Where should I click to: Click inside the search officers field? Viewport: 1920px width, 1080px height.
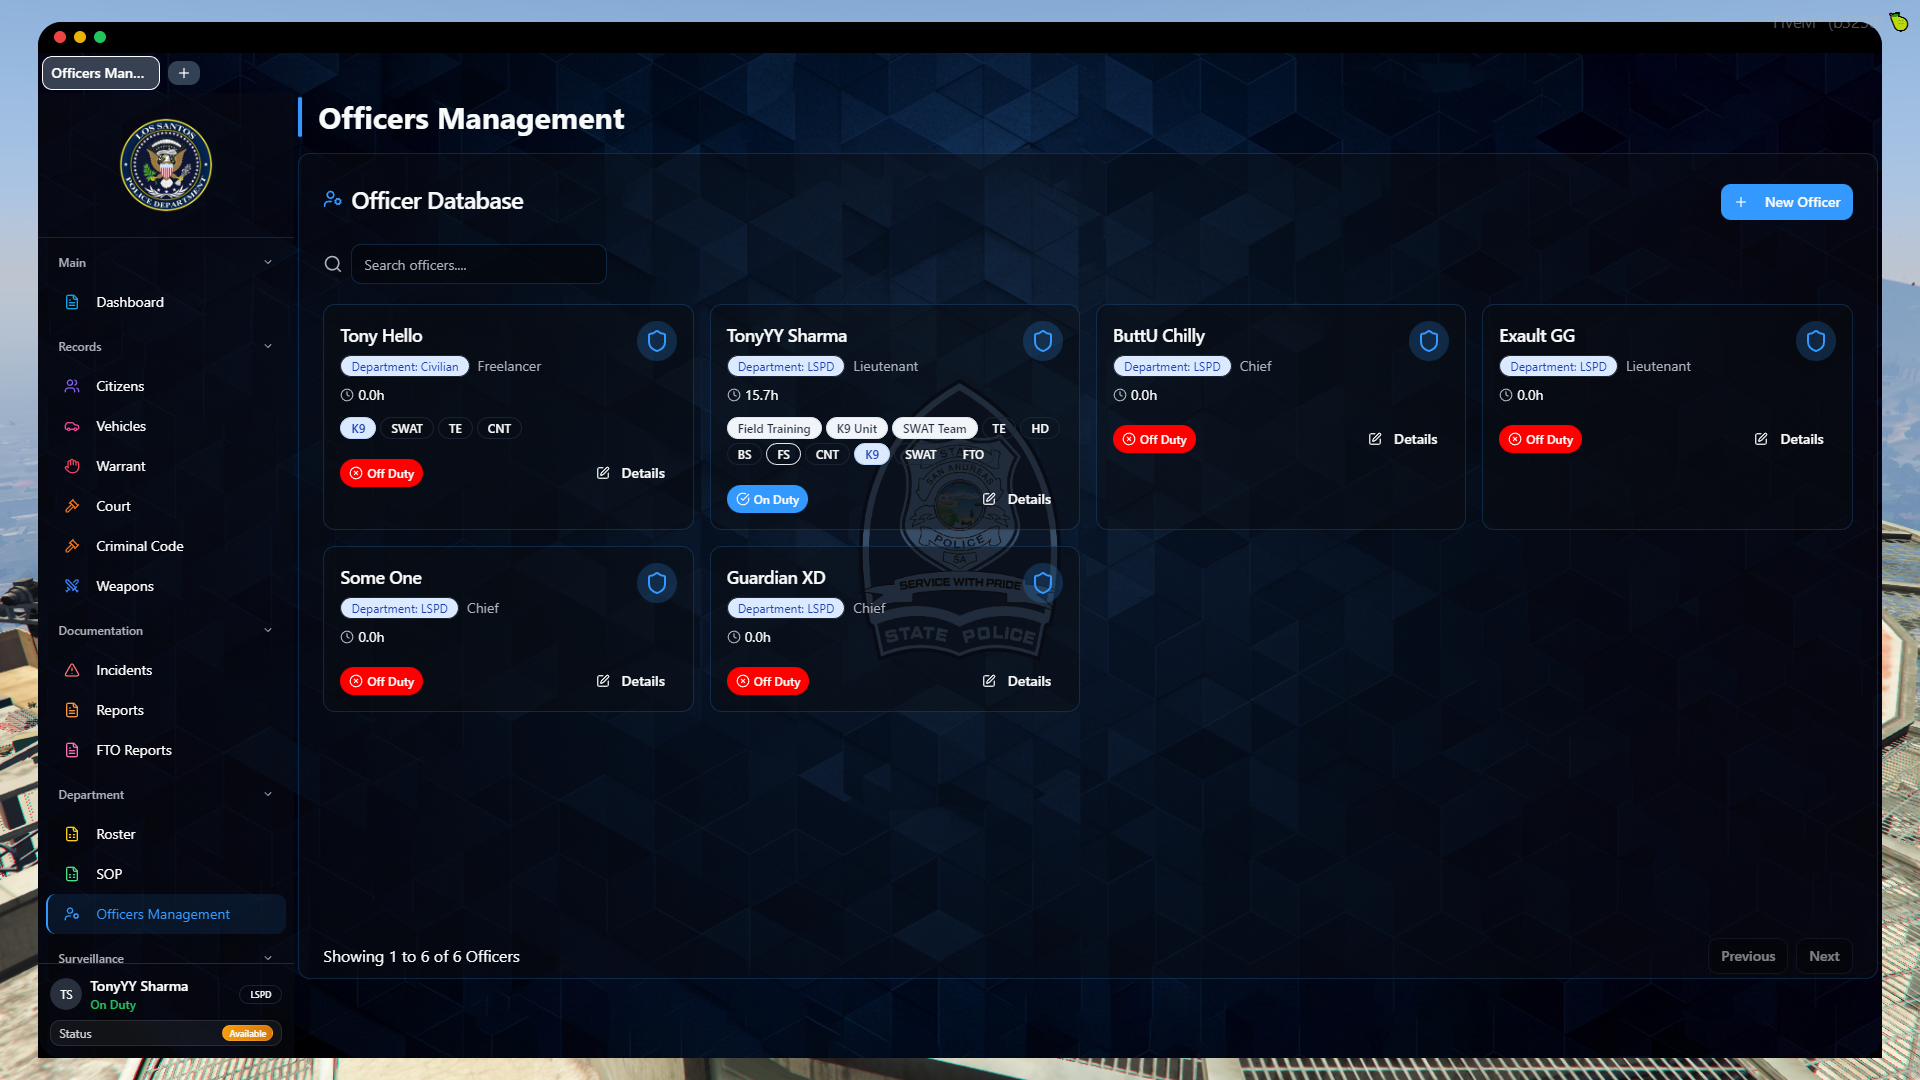(479, 264)
